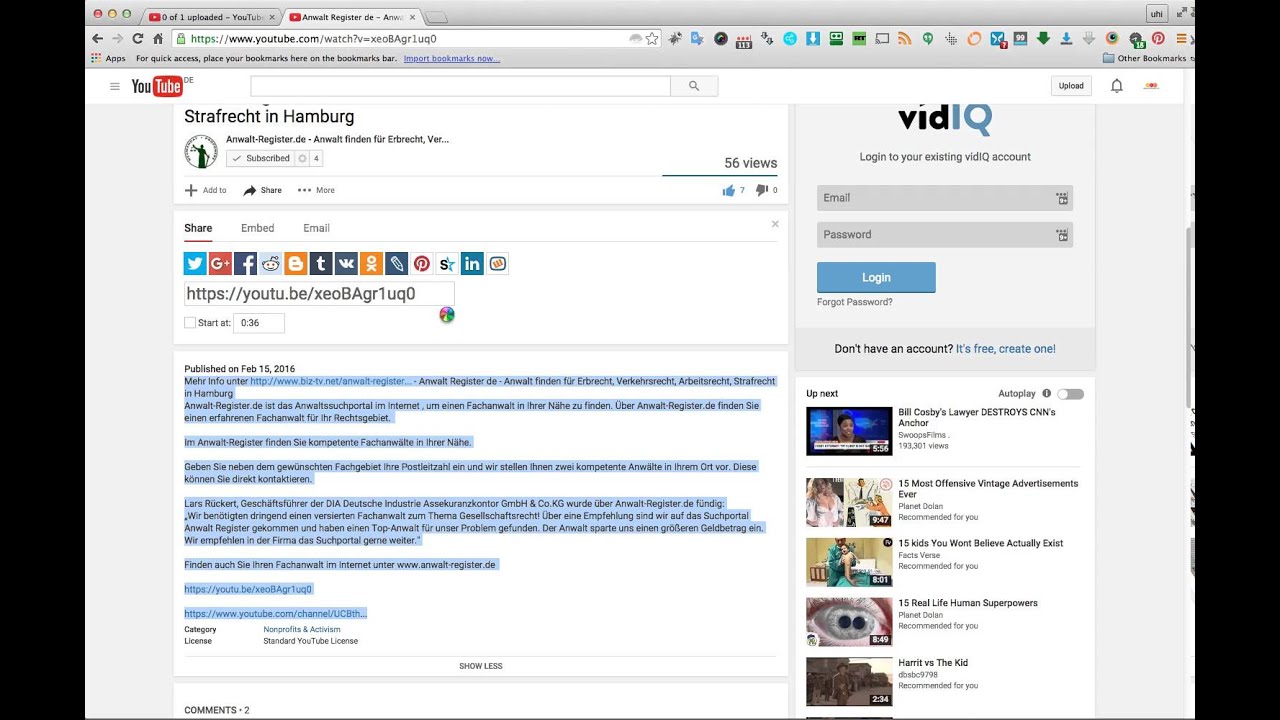Enable the Start at checkbox
This screenshot has width=1280, height=720.
coord(190,323)
